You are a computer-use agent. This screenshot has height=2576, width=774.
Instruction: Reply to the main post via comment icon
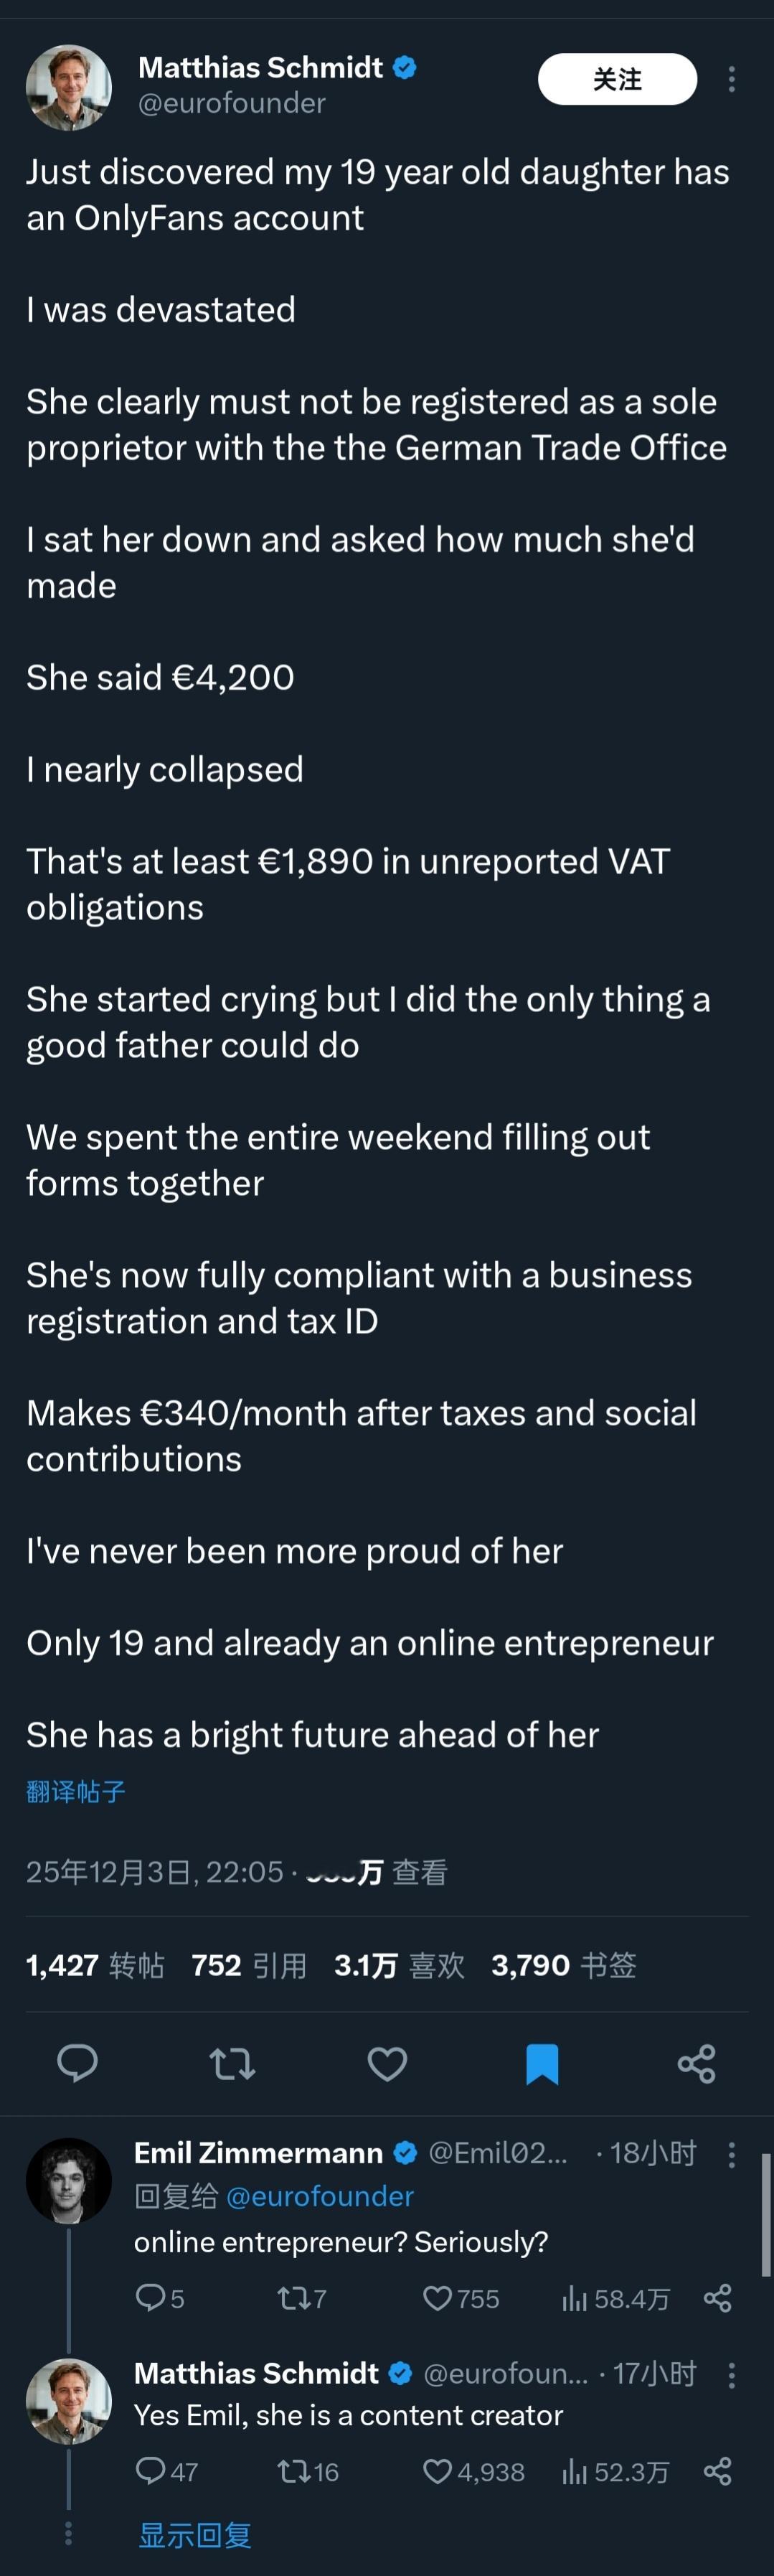(77, 2063)
